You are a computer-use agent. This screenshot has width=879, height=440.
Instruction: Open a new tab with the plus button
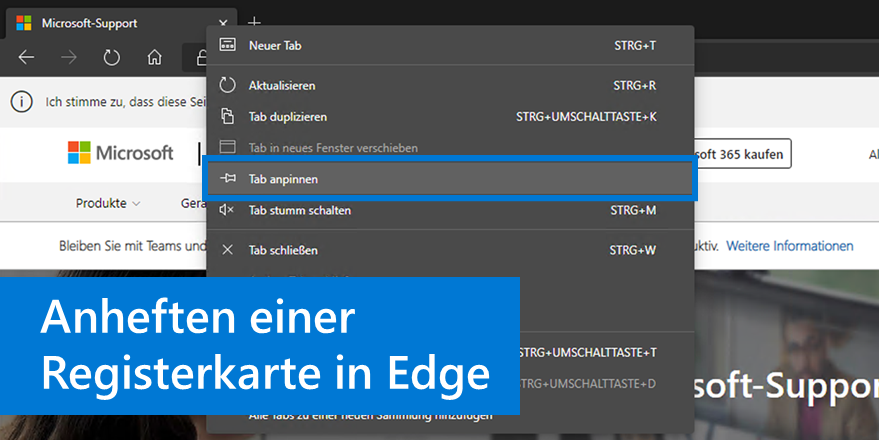[255, 22]
